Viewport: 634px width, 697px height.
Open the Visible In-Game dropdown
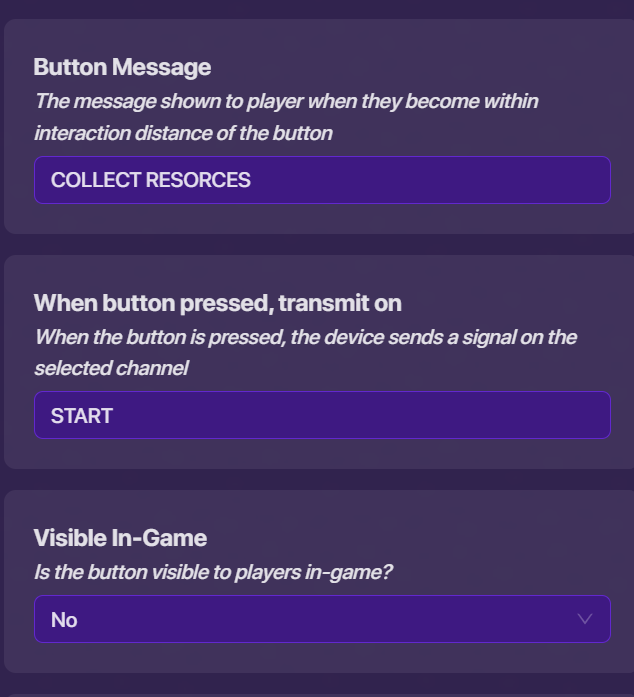[x=322, y=620]
